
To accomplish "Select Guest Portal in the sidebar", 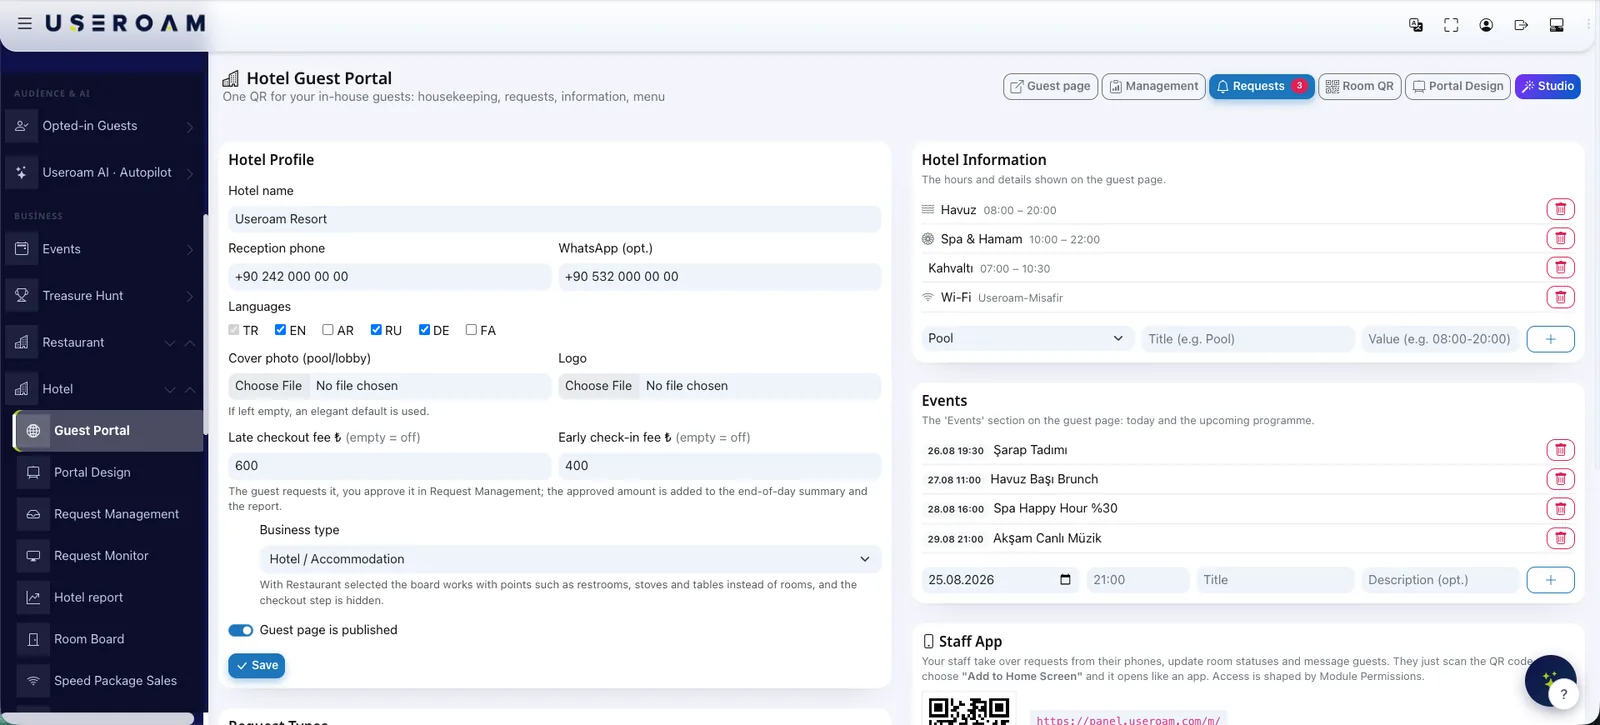I will click(108, 431).
